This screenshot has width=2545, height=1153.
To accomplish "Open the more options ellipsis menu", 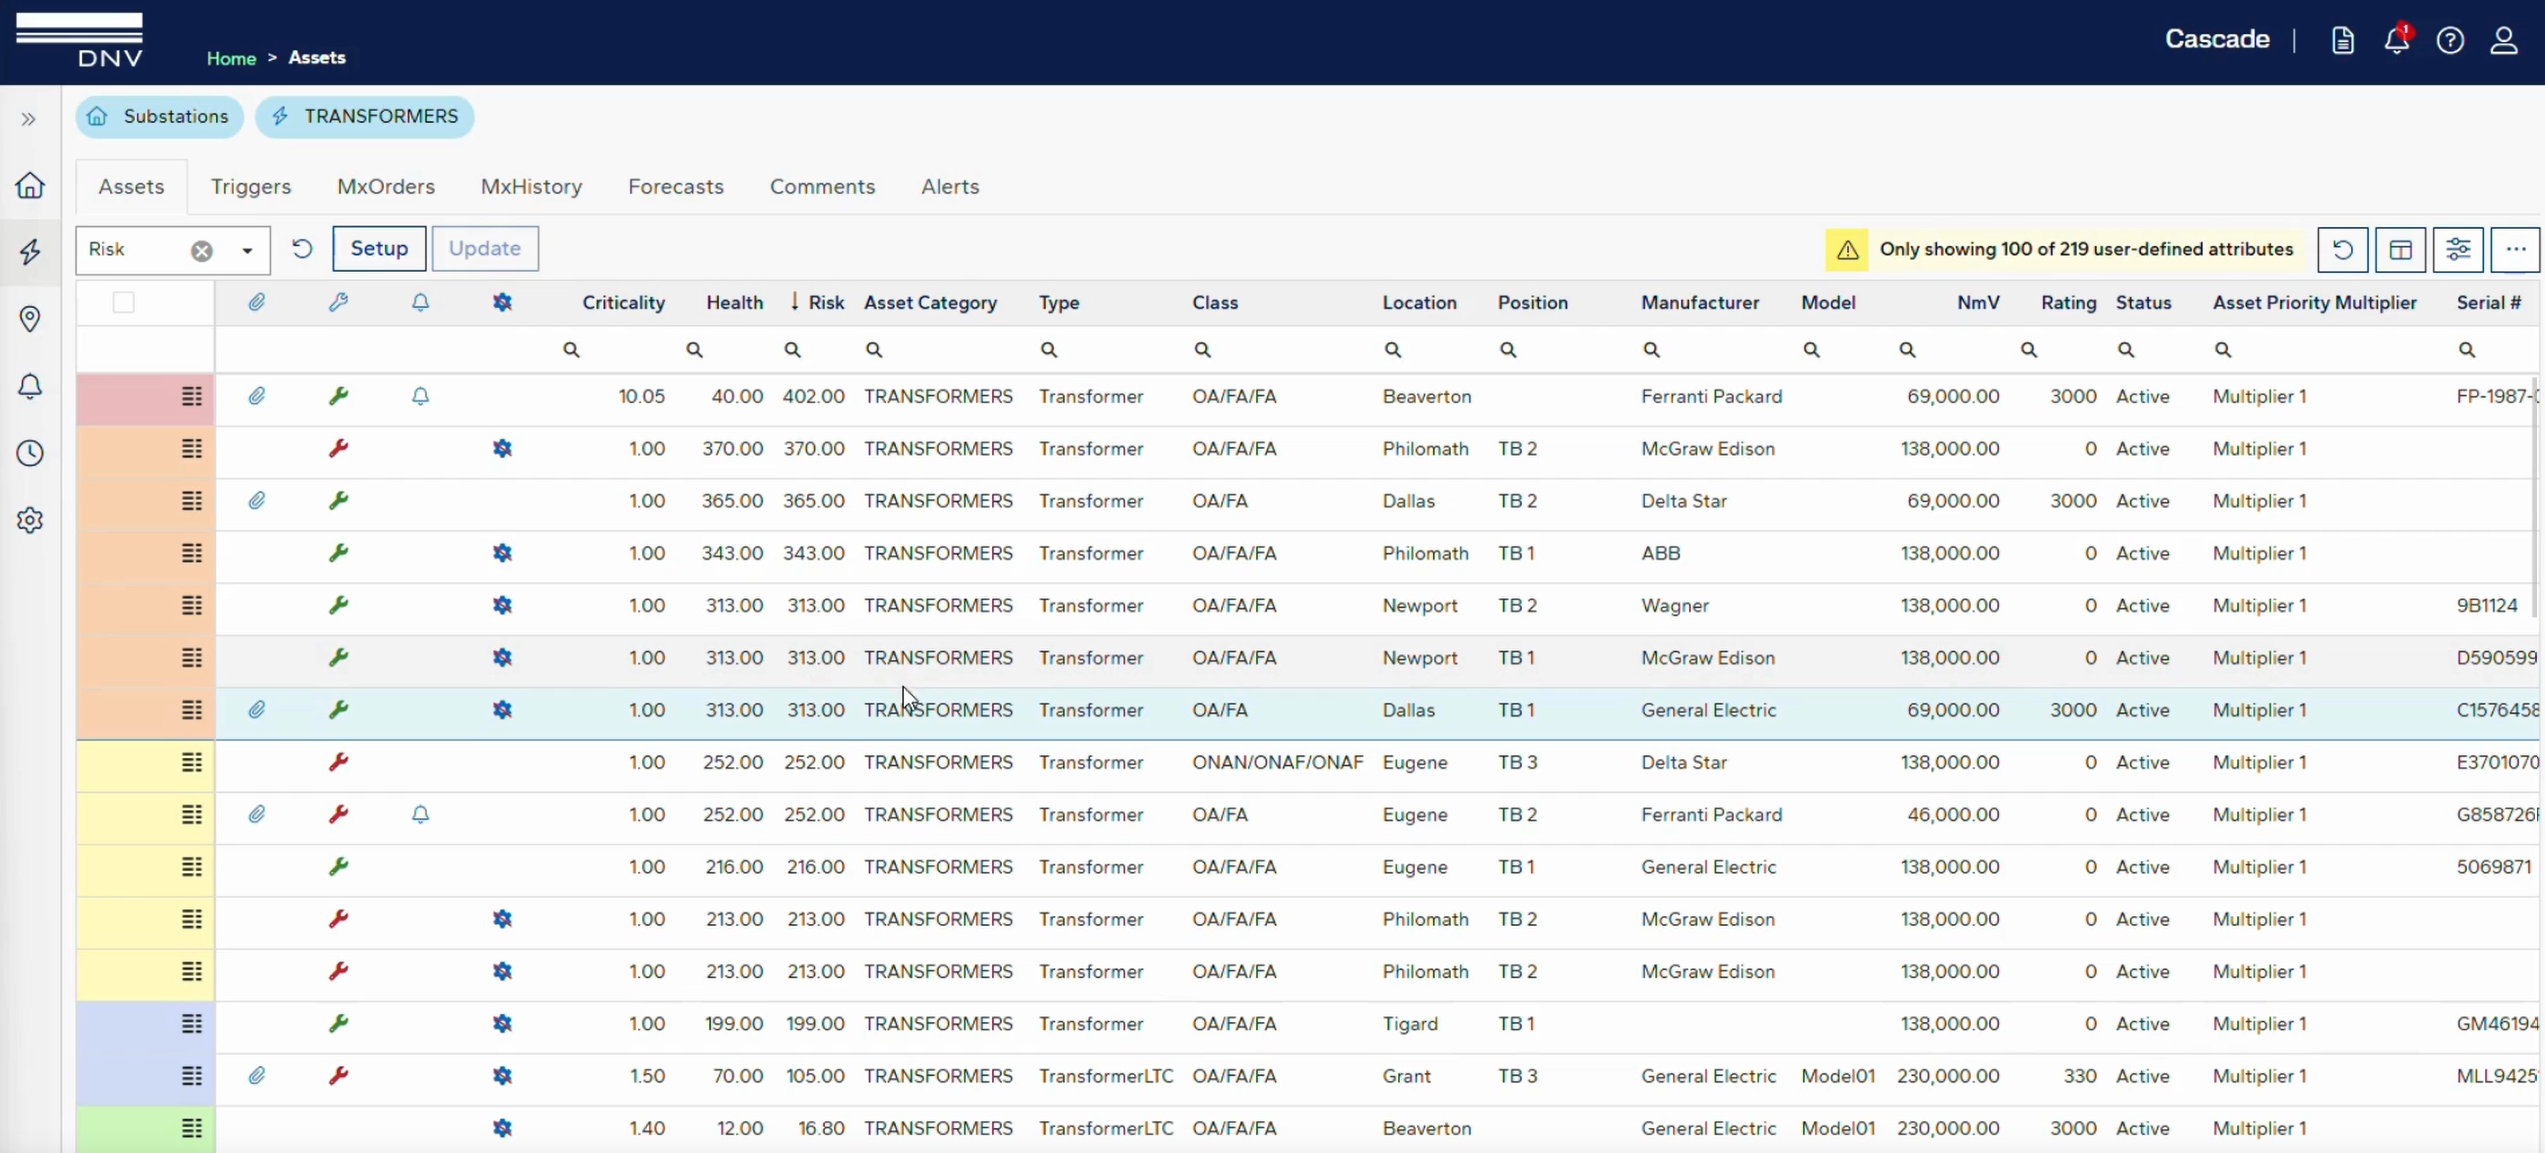I will (x=2515, y=250).
